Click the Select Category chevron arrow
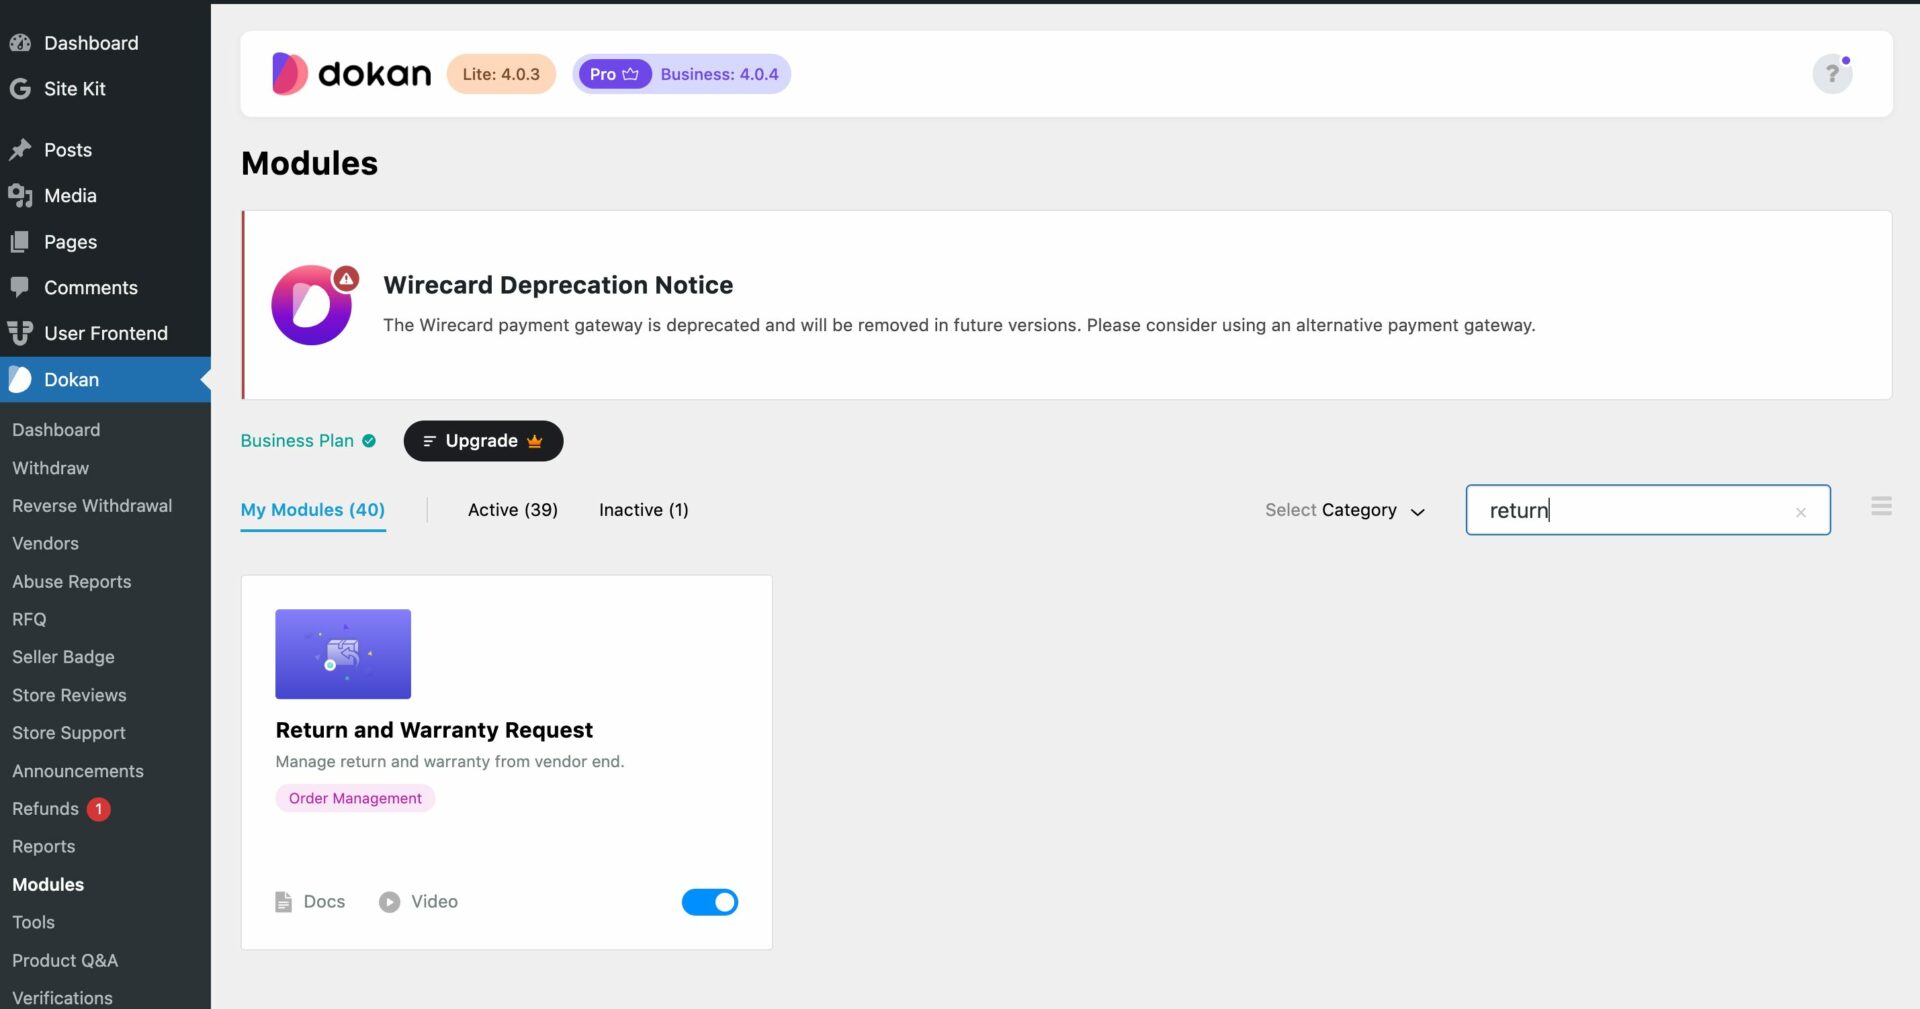The image size is (1920, 1009). [x=1417, y=512]
